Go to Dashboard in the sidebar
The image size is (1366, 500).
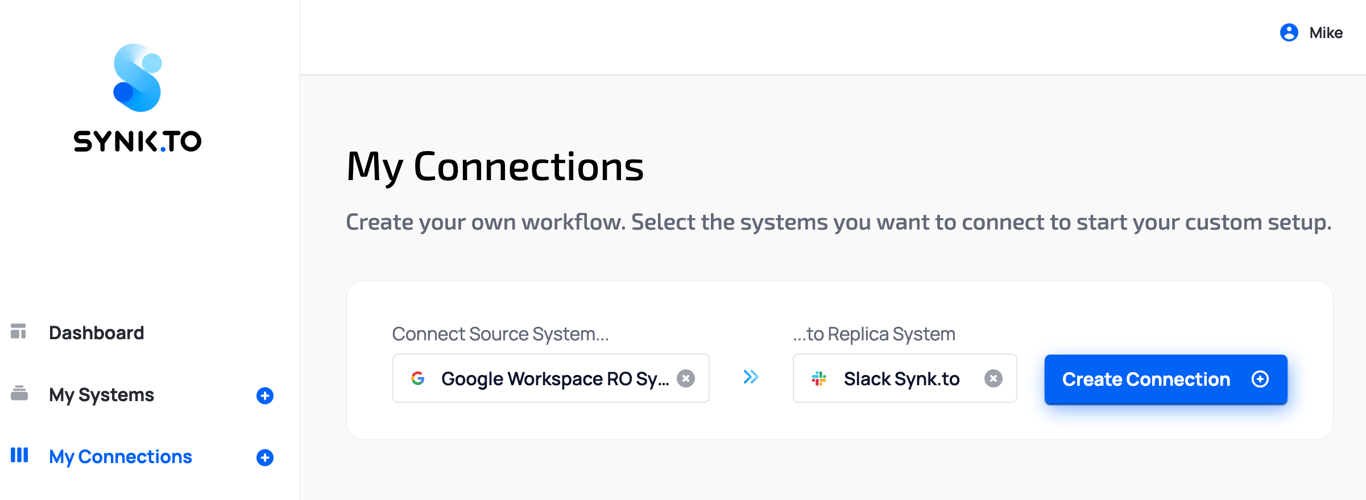pos(96,333)
